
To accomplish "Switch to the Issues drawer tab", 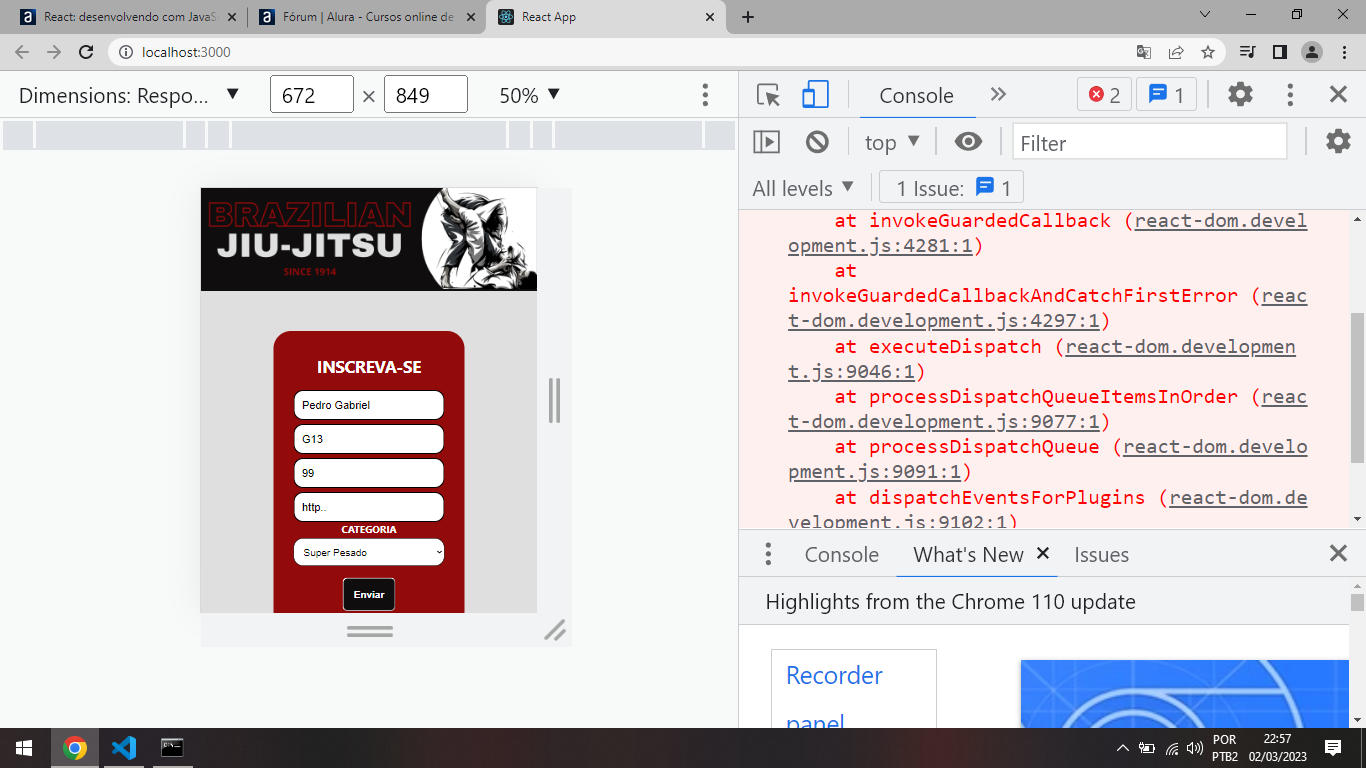I will pyautogui.click(x=1101, y=554).
